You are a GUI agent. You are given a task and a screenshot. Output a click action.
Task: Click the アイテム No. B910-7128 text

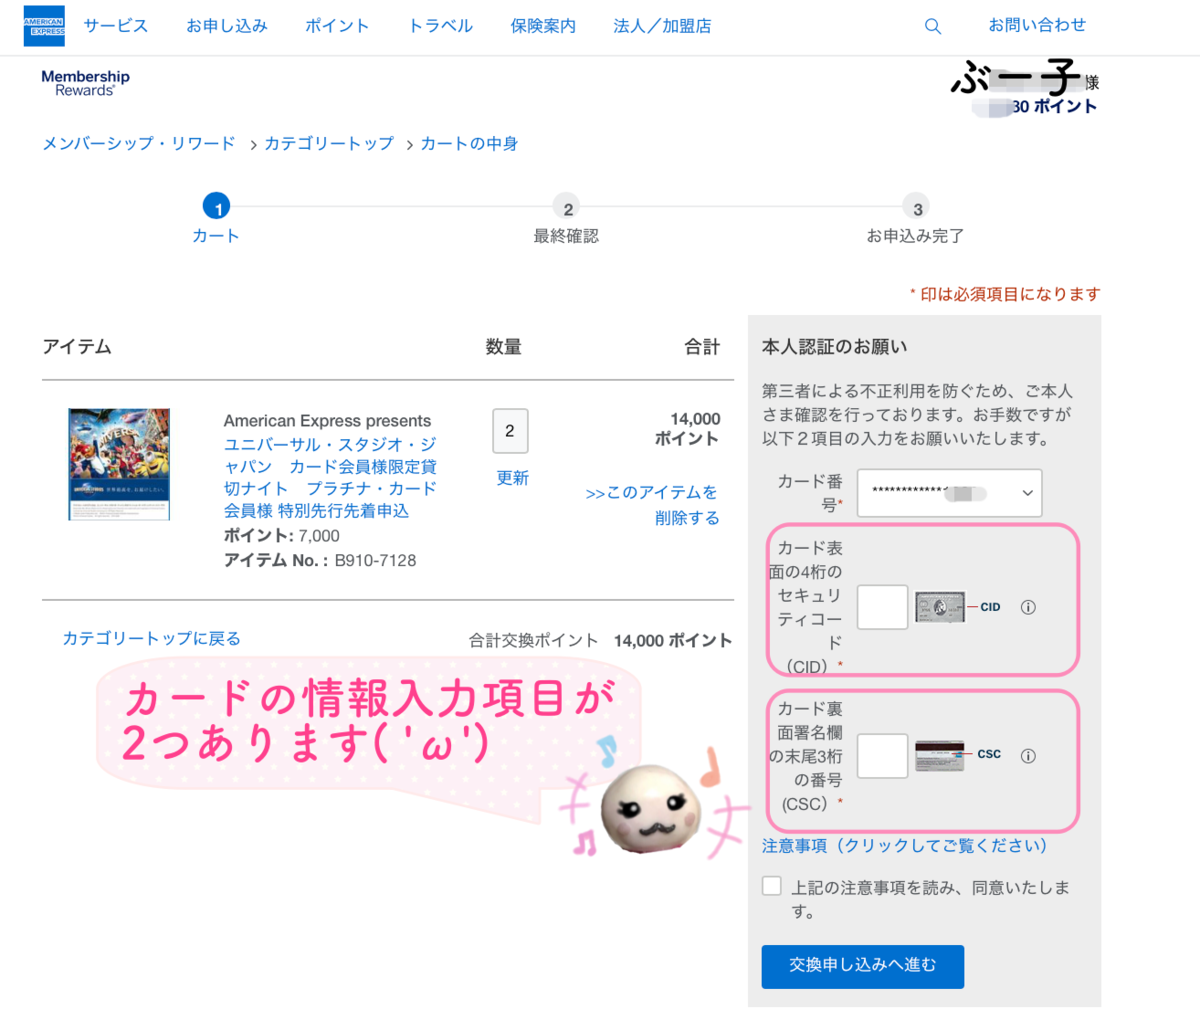320,560
